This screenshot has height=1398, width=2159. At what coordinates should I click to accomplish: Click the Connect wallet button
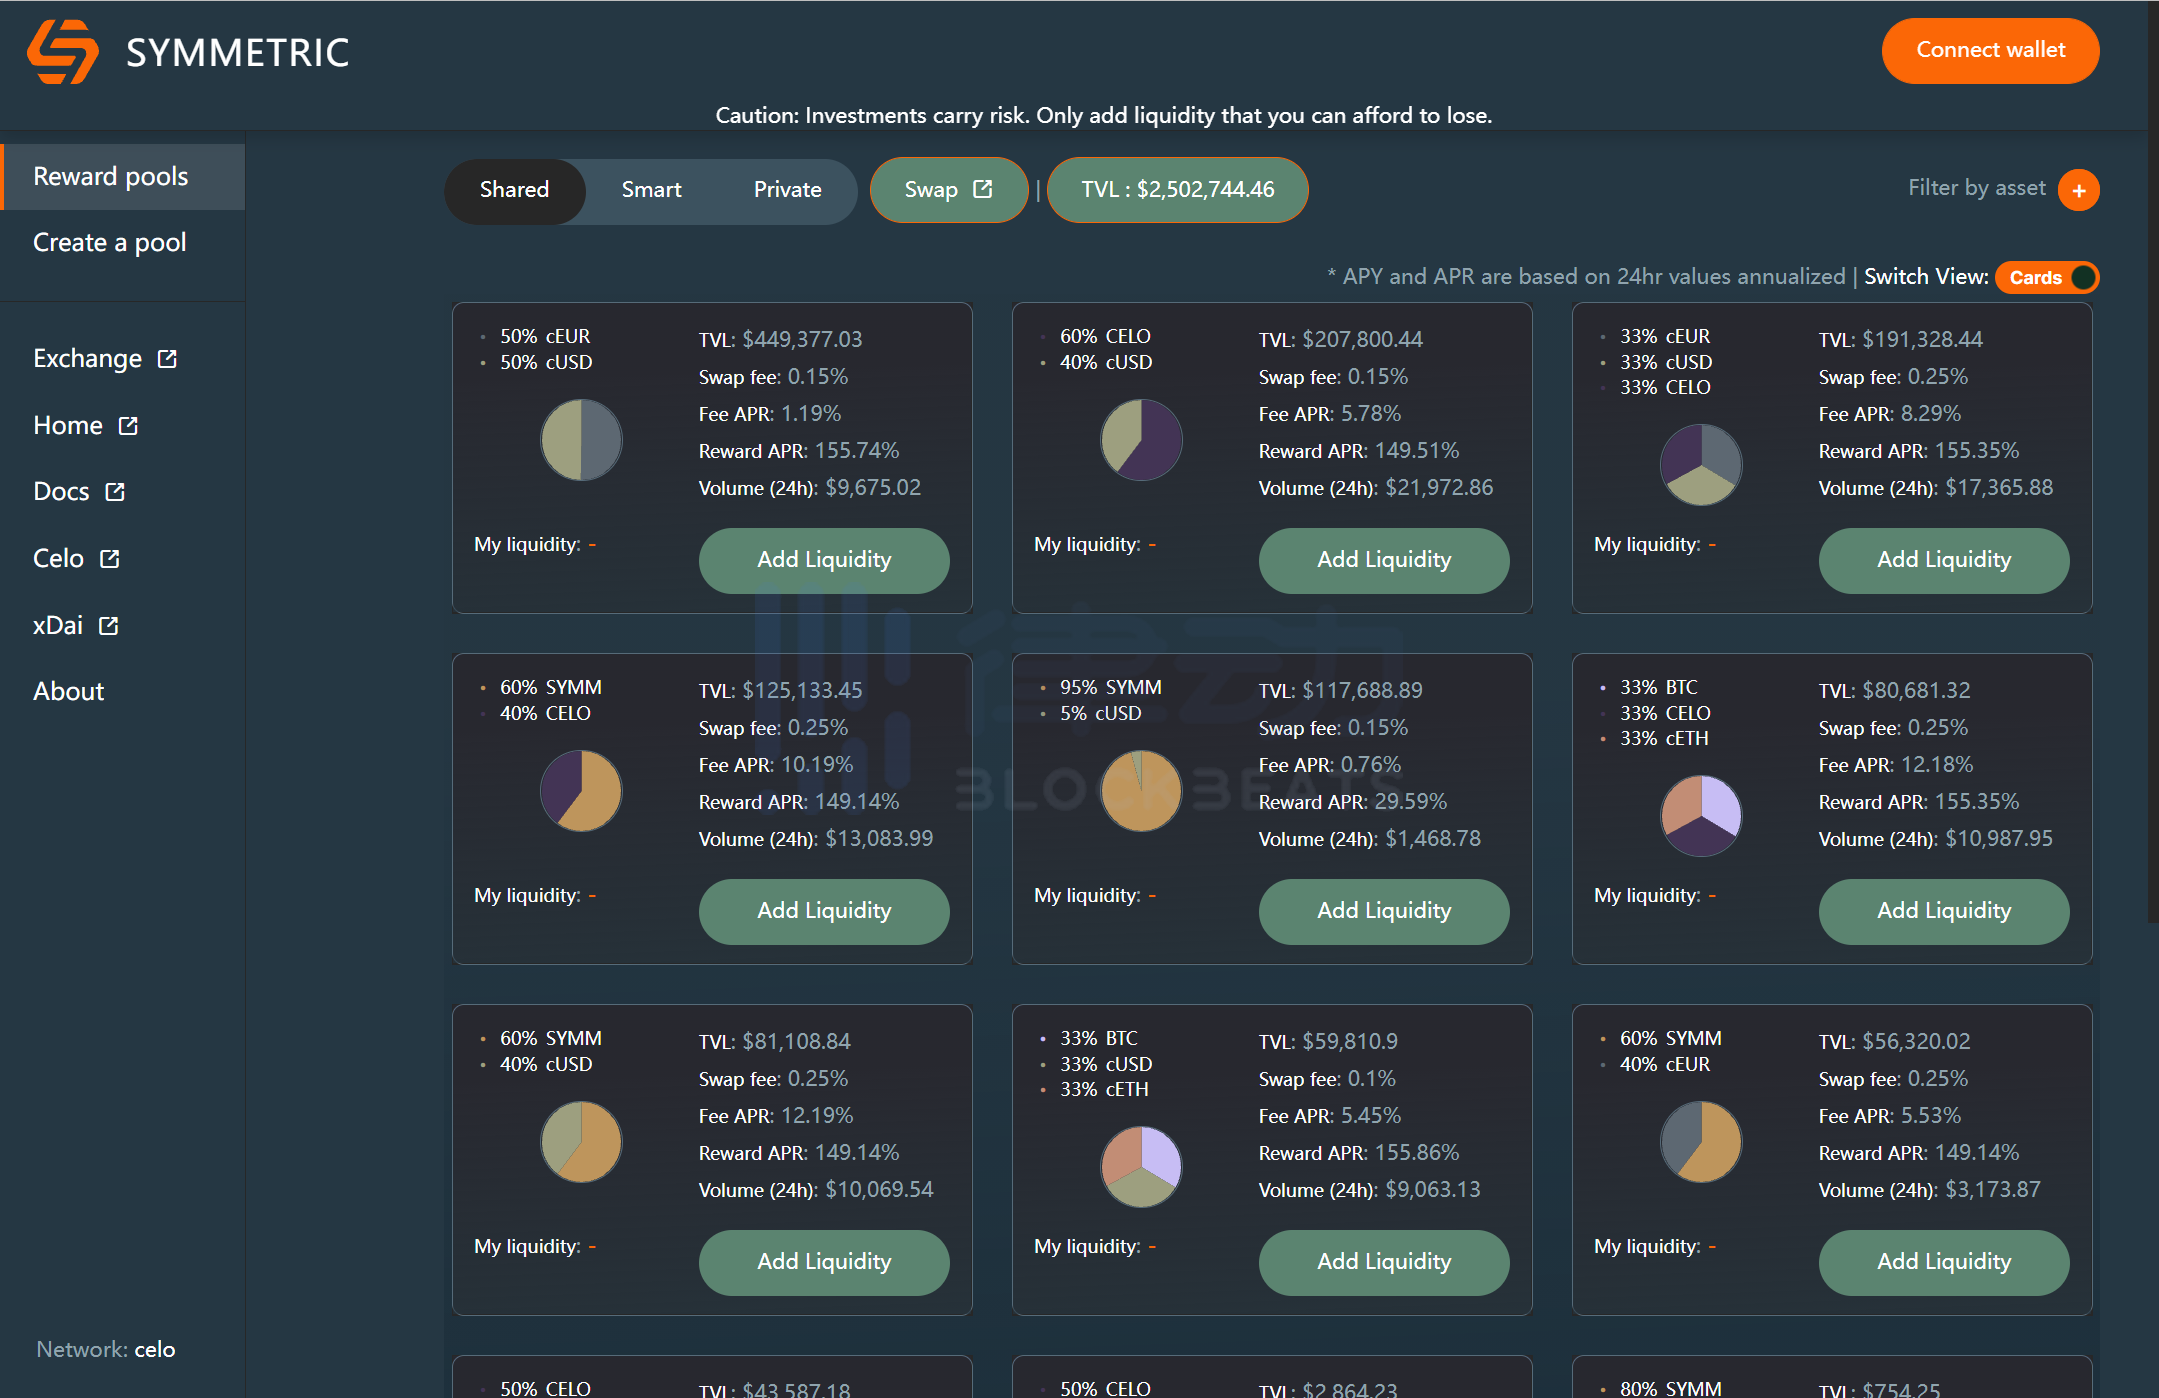[1989, 51]
